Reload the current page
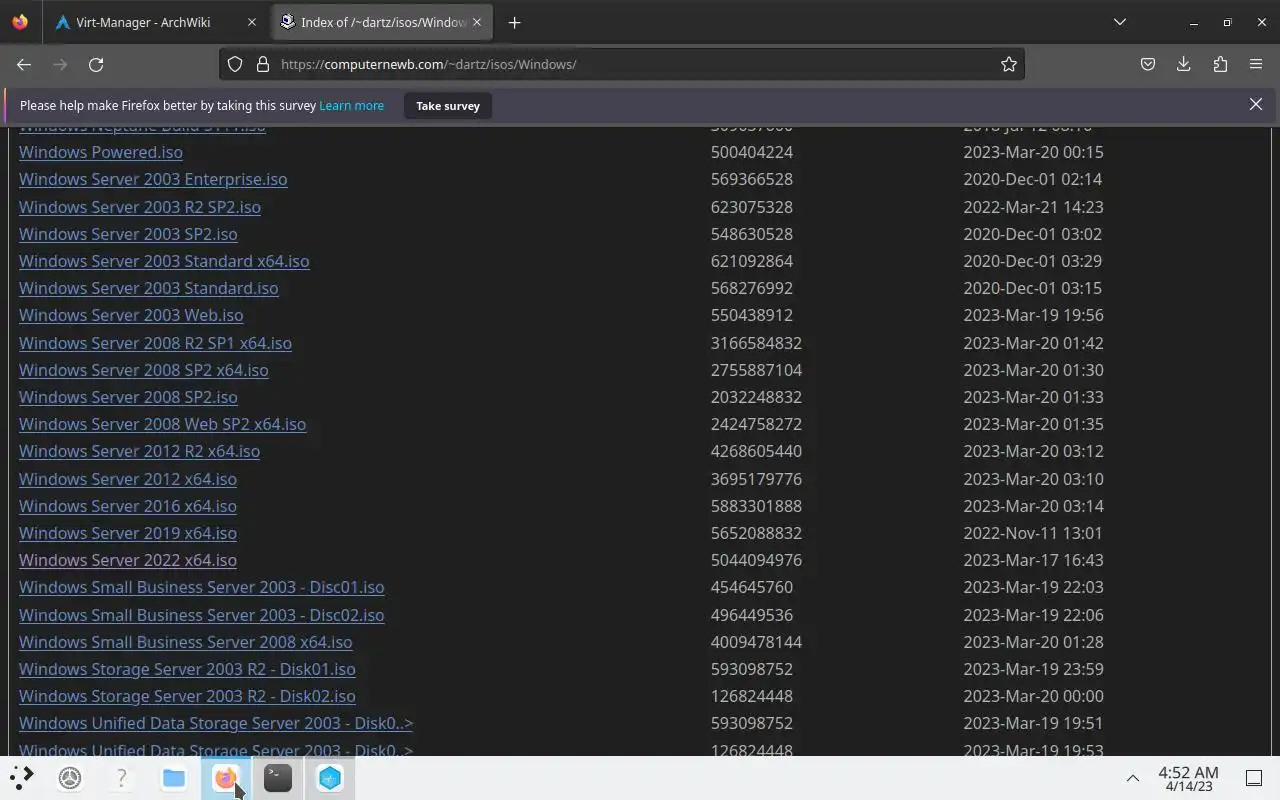1280x800 pixels. [x=96, y=64]
